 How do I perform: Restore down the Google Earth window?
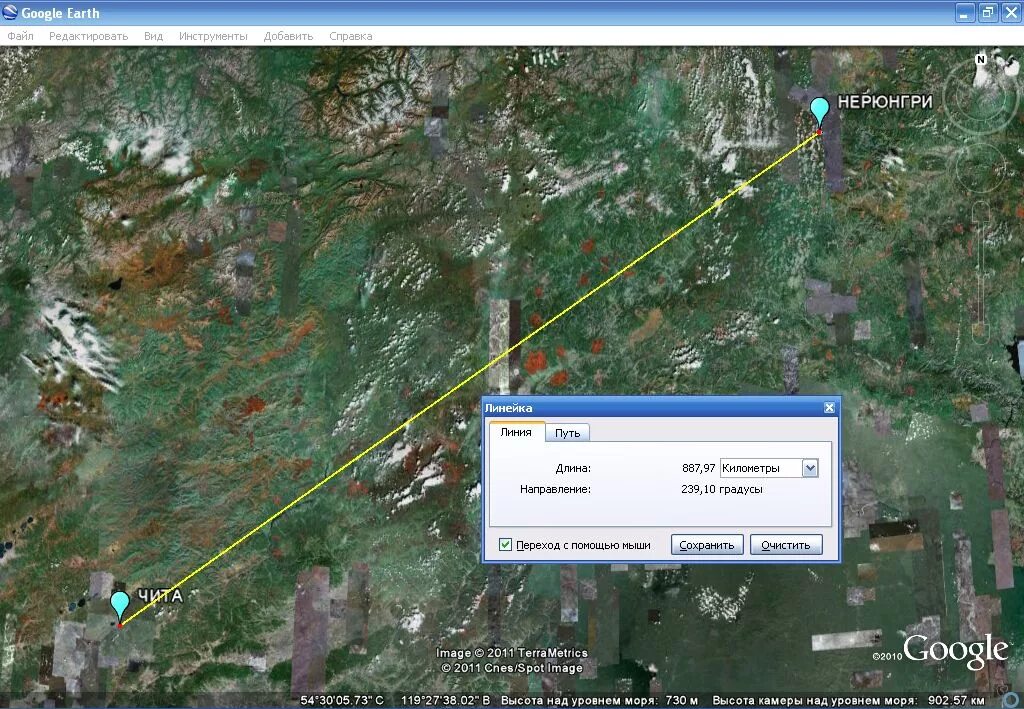988,12
